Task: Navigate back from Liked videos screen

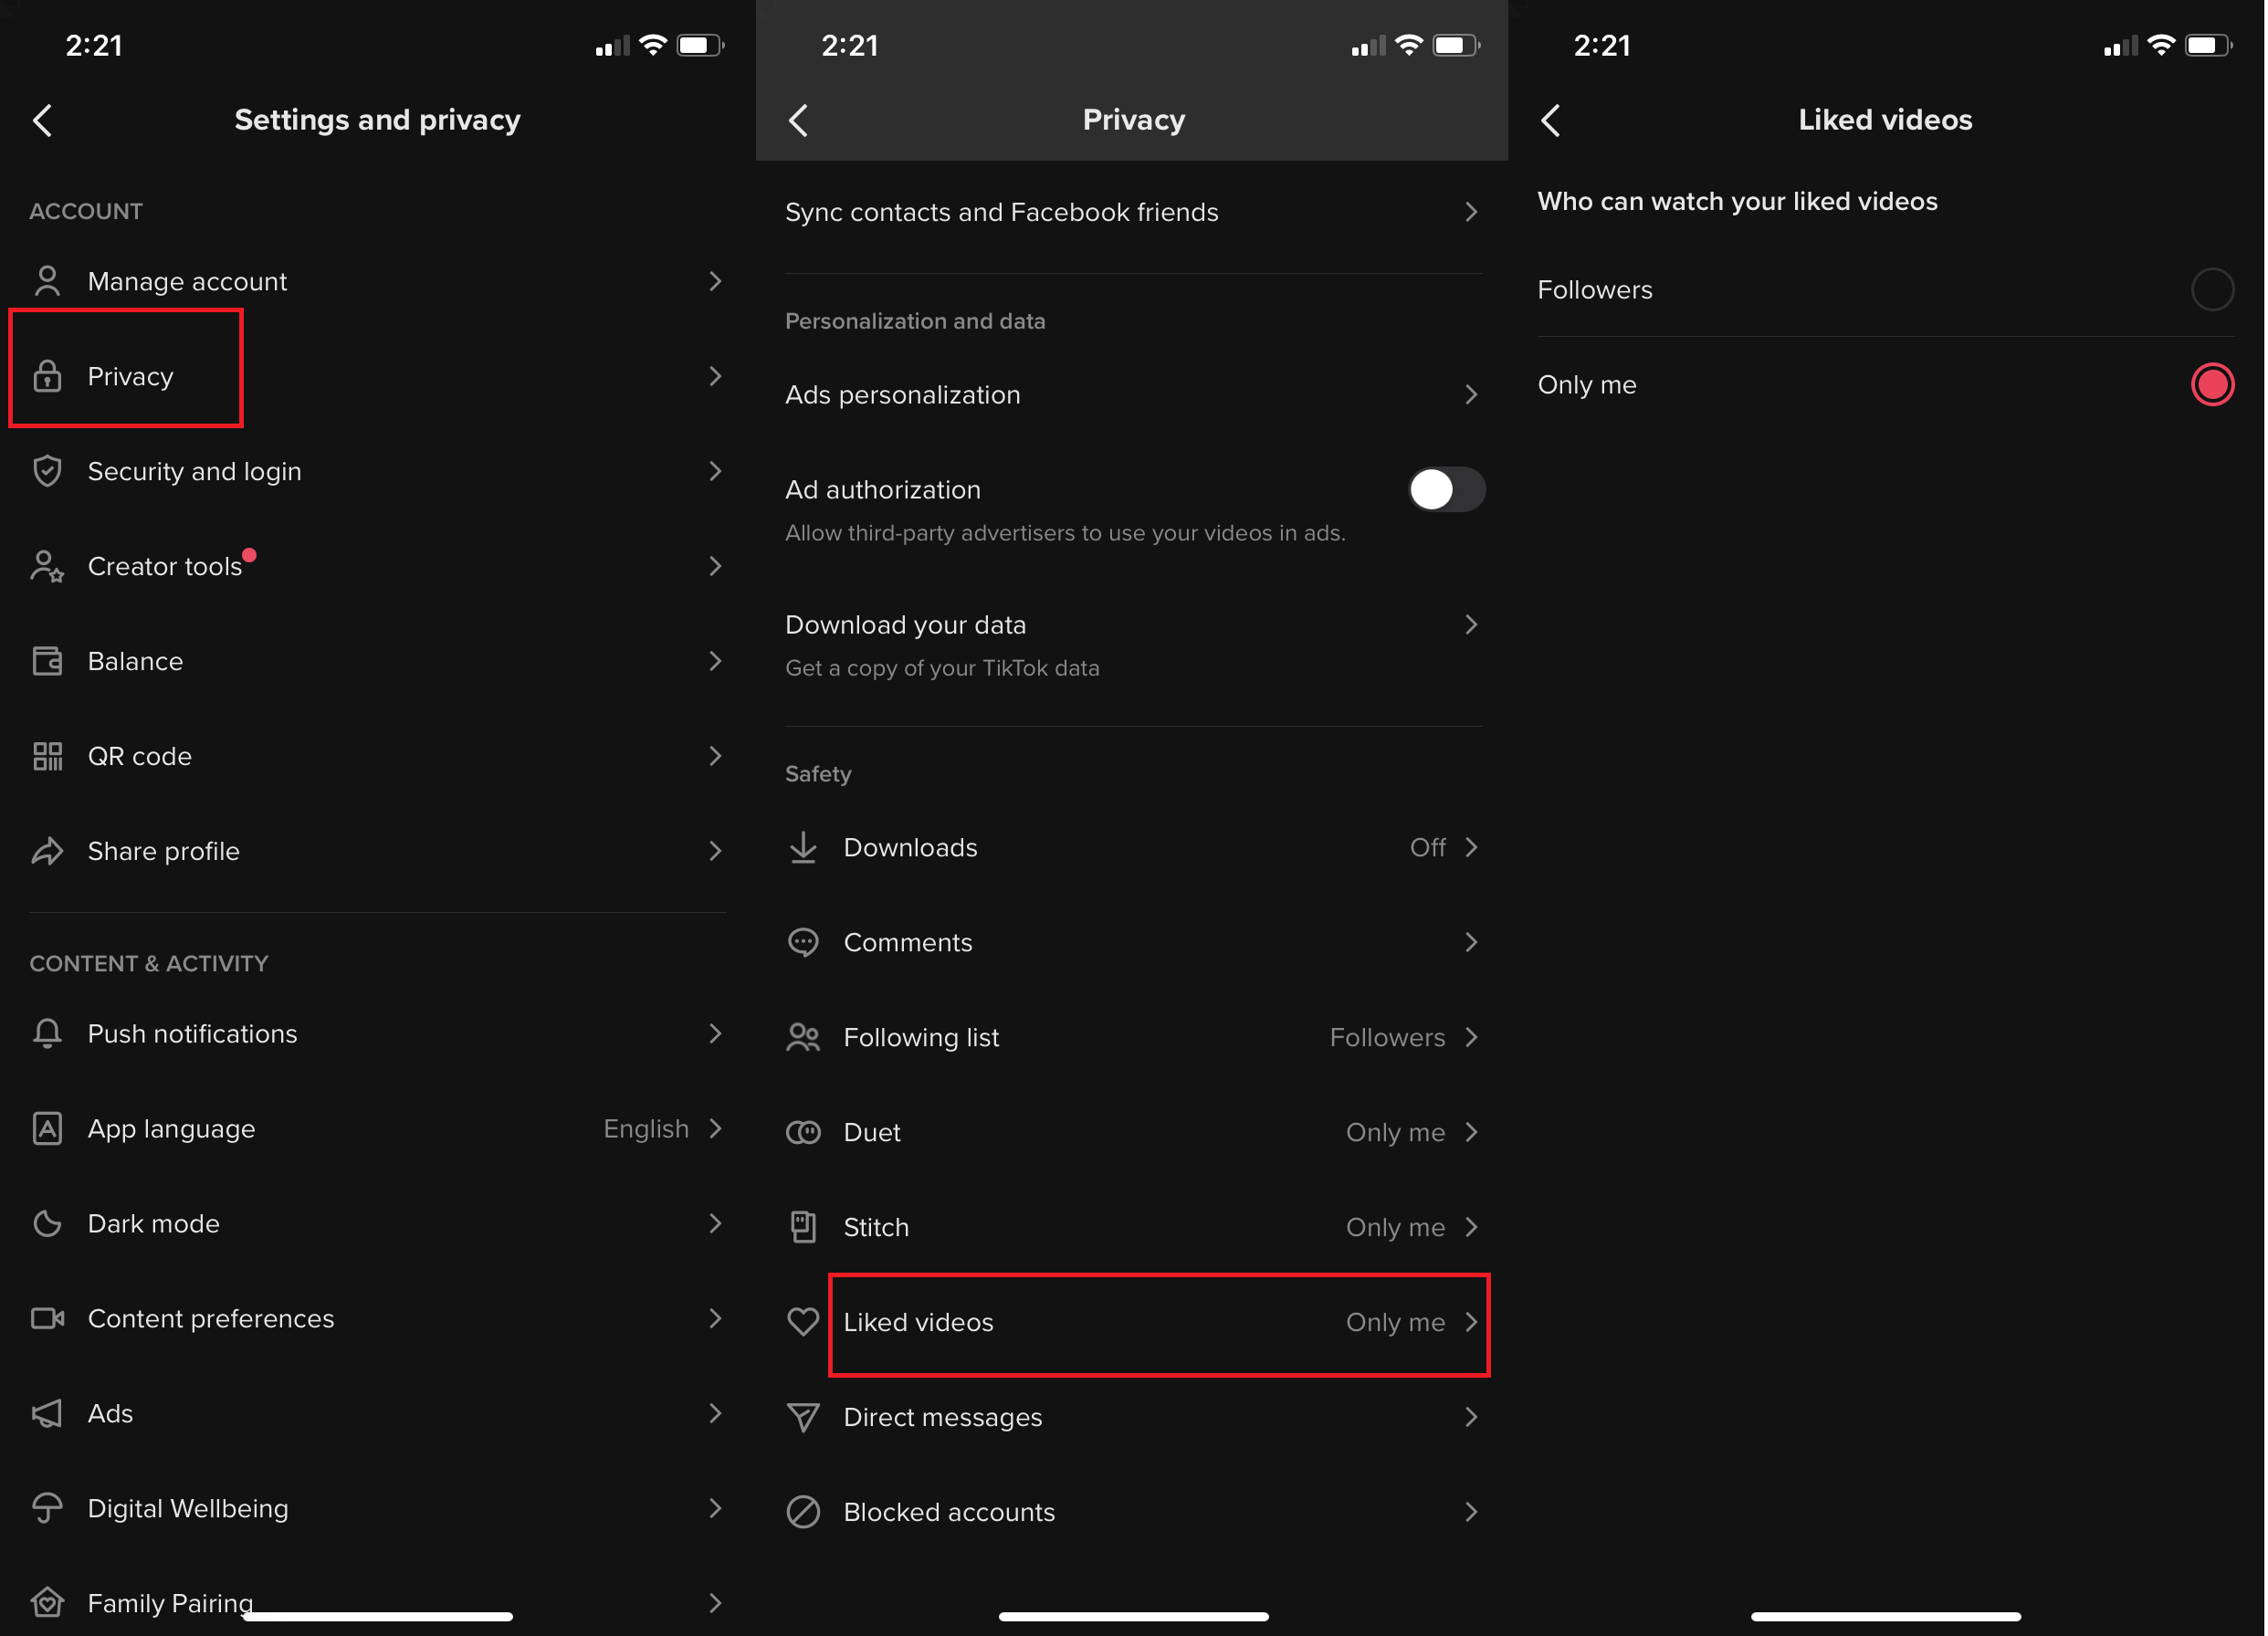Action: [1553, 118]
